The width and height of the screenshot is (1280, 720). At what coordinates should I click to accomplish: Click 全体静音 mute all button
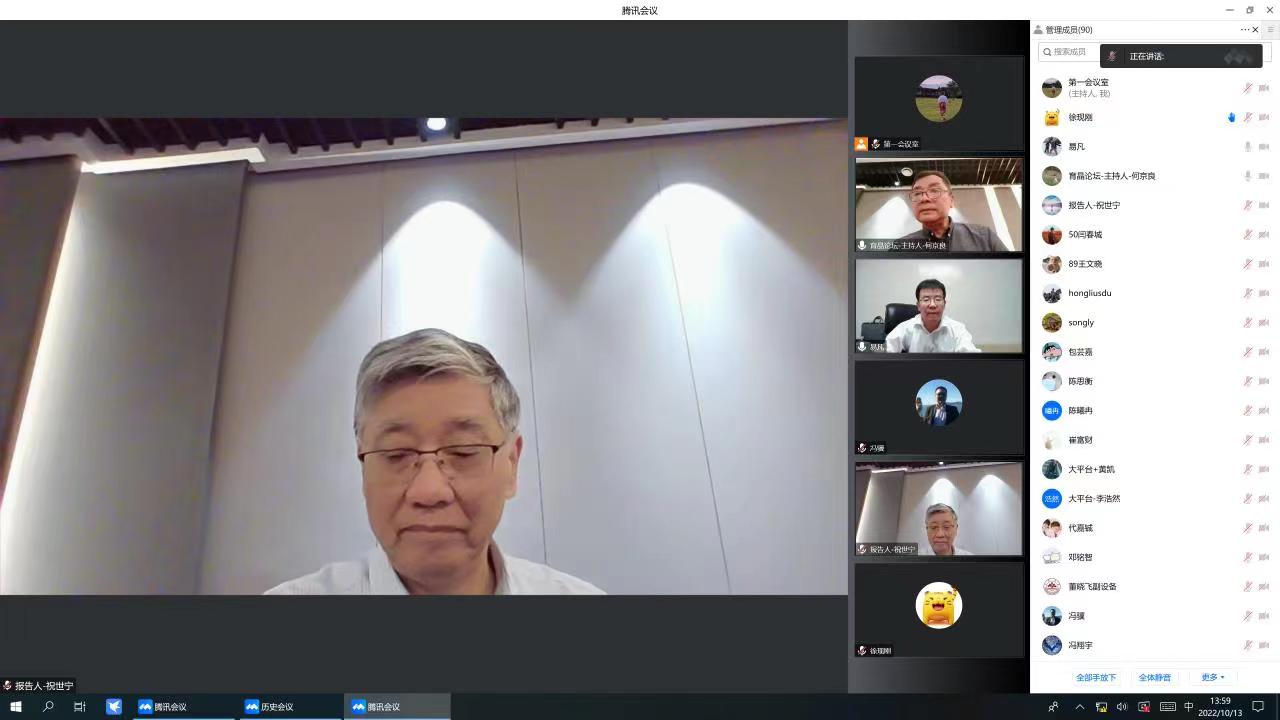[x=1154, y=678]
